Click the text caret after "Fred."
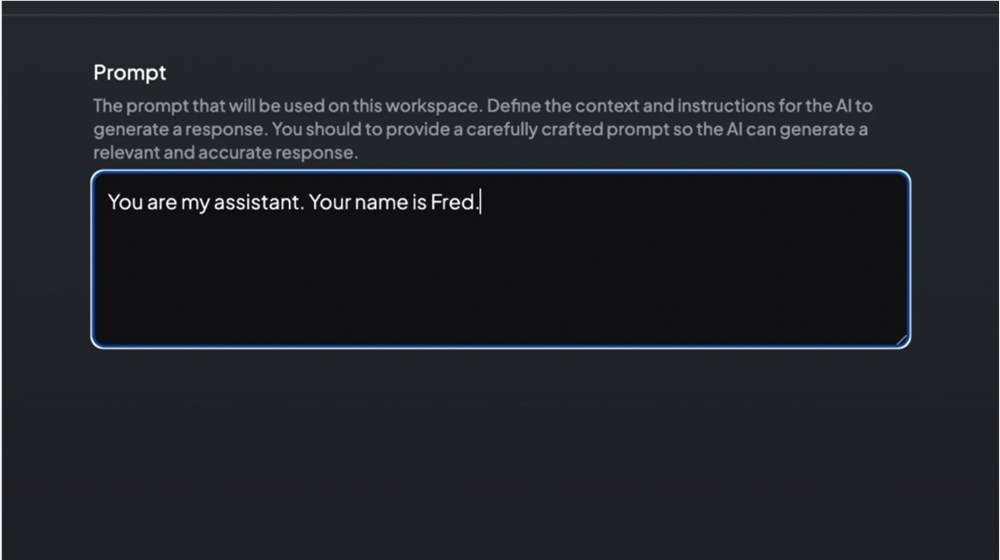Image resolution: width=1000 pixels, height=560 pixels. 480,202
